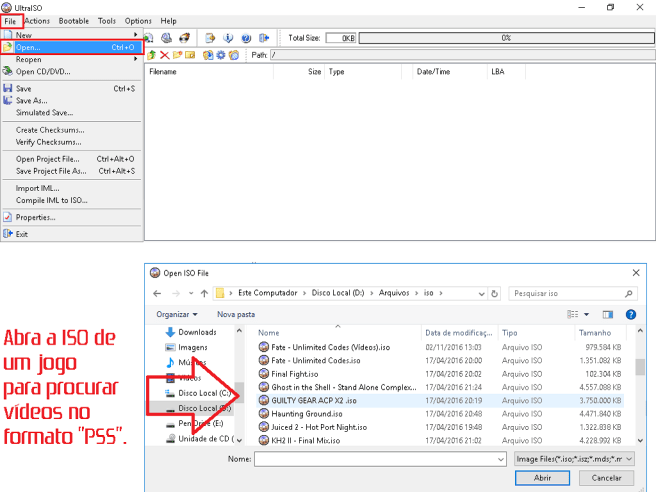Select GUILTY GEAR ACP X2 .iso file
656x492 pixels.
coord(313,400)
